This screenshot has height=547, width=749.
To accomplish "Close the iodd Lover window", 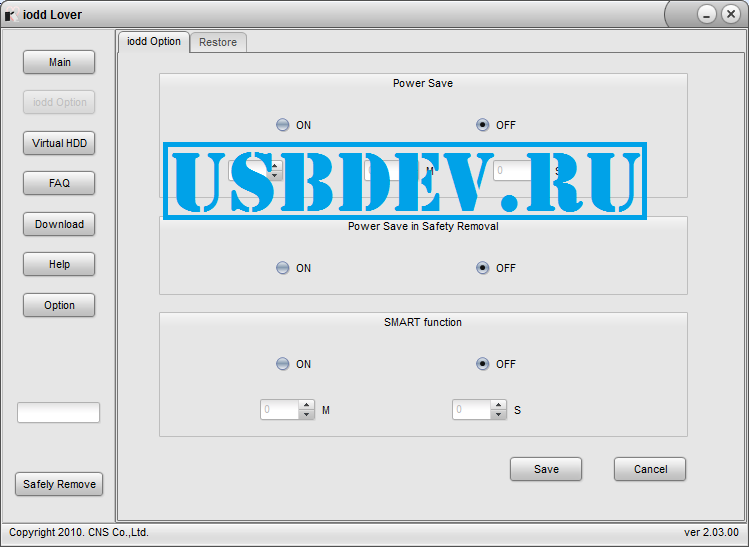I will coord(731,14).
